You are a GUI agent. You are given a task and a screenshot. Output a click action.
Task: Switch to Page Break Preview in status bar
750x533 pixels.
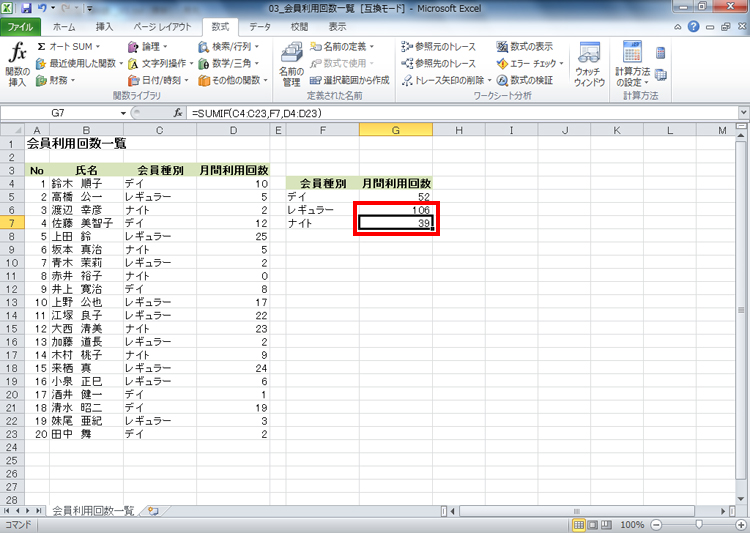pos(606,525)
